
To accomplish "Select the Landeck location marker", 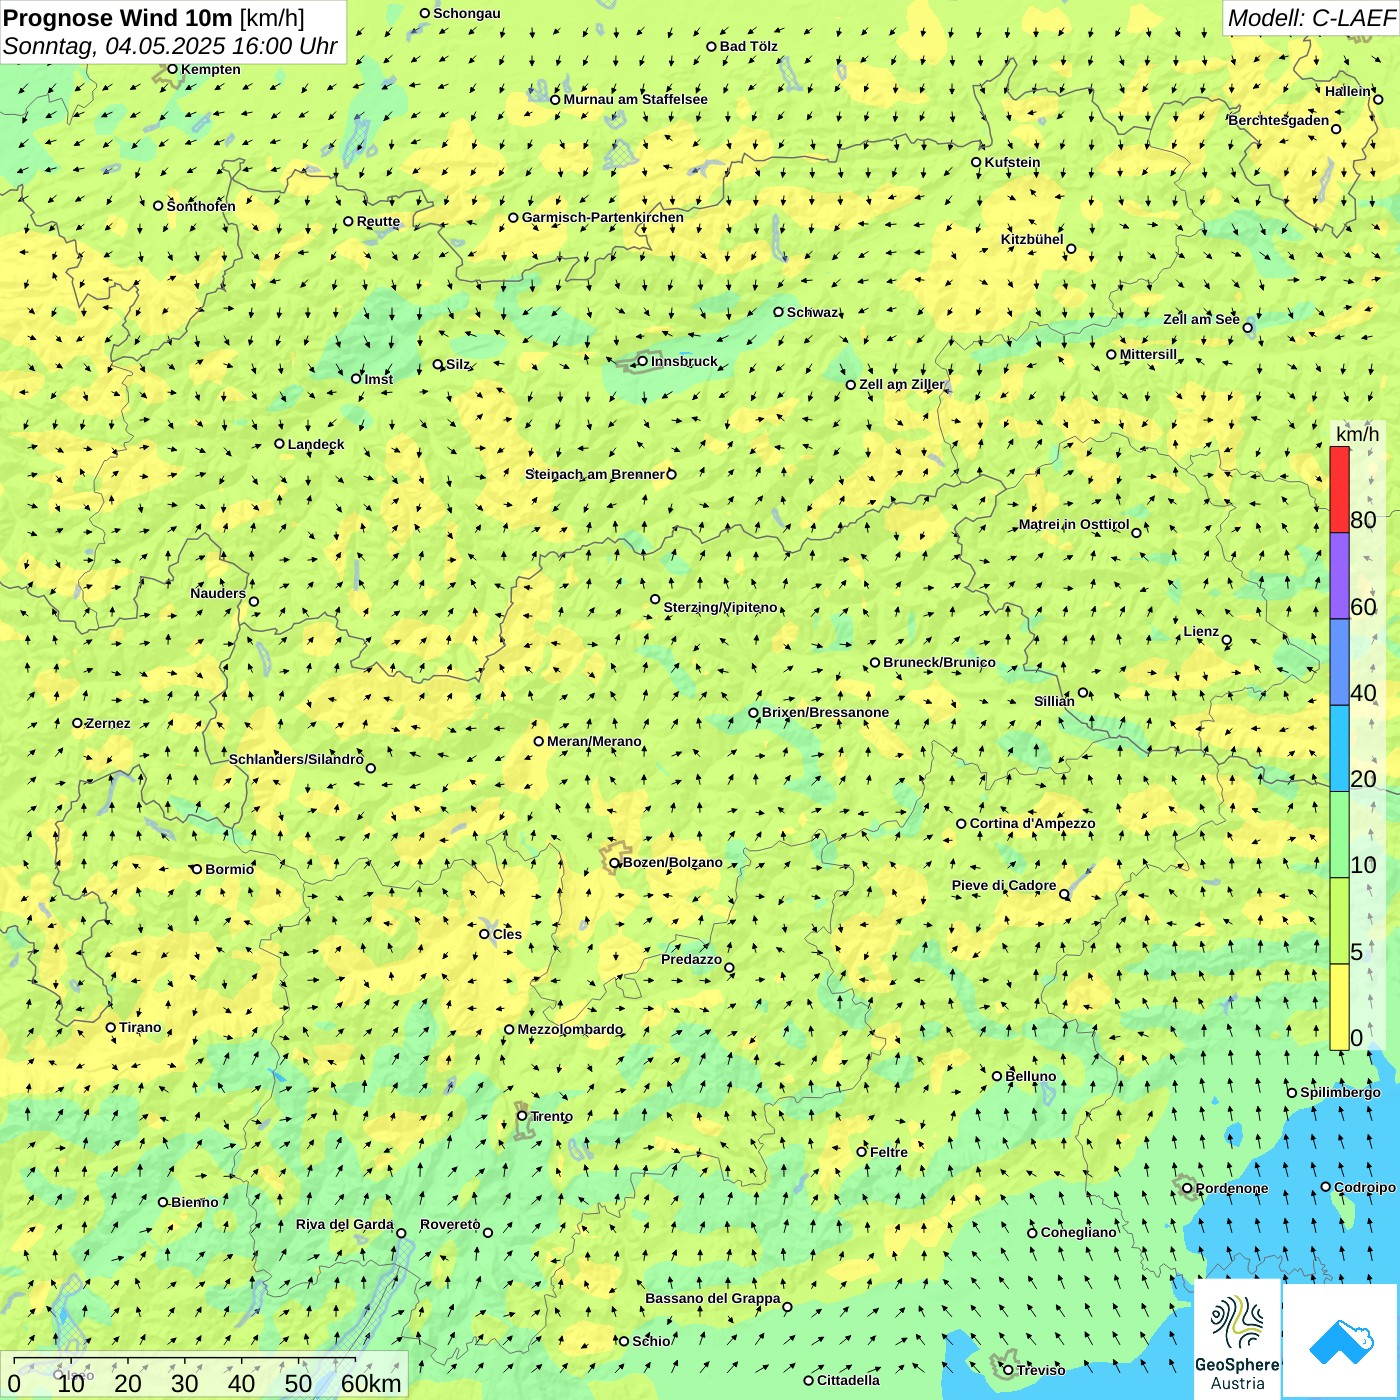I will [x=279, y=444].
